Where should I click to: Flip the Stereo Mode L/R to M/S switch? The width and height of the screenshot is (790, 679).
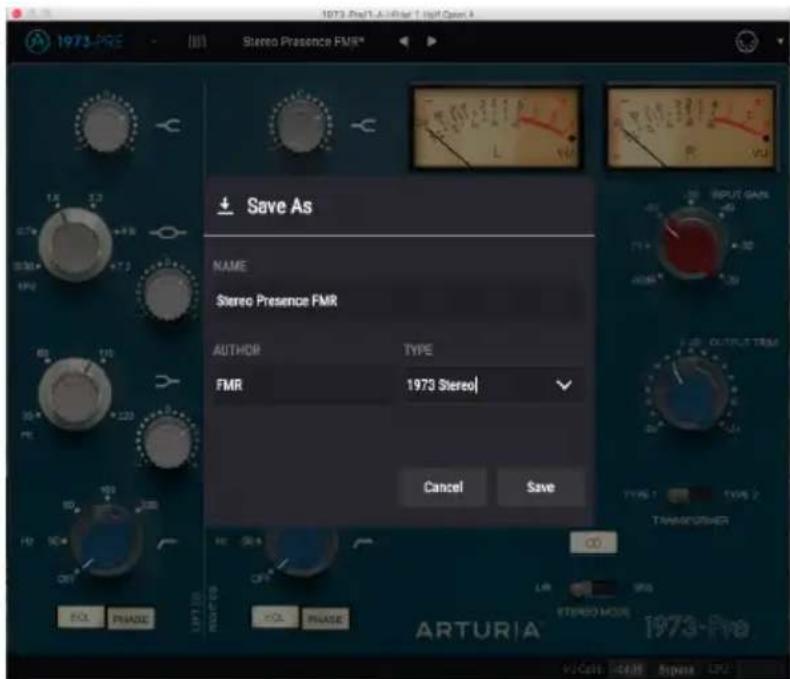click(592, 588)
